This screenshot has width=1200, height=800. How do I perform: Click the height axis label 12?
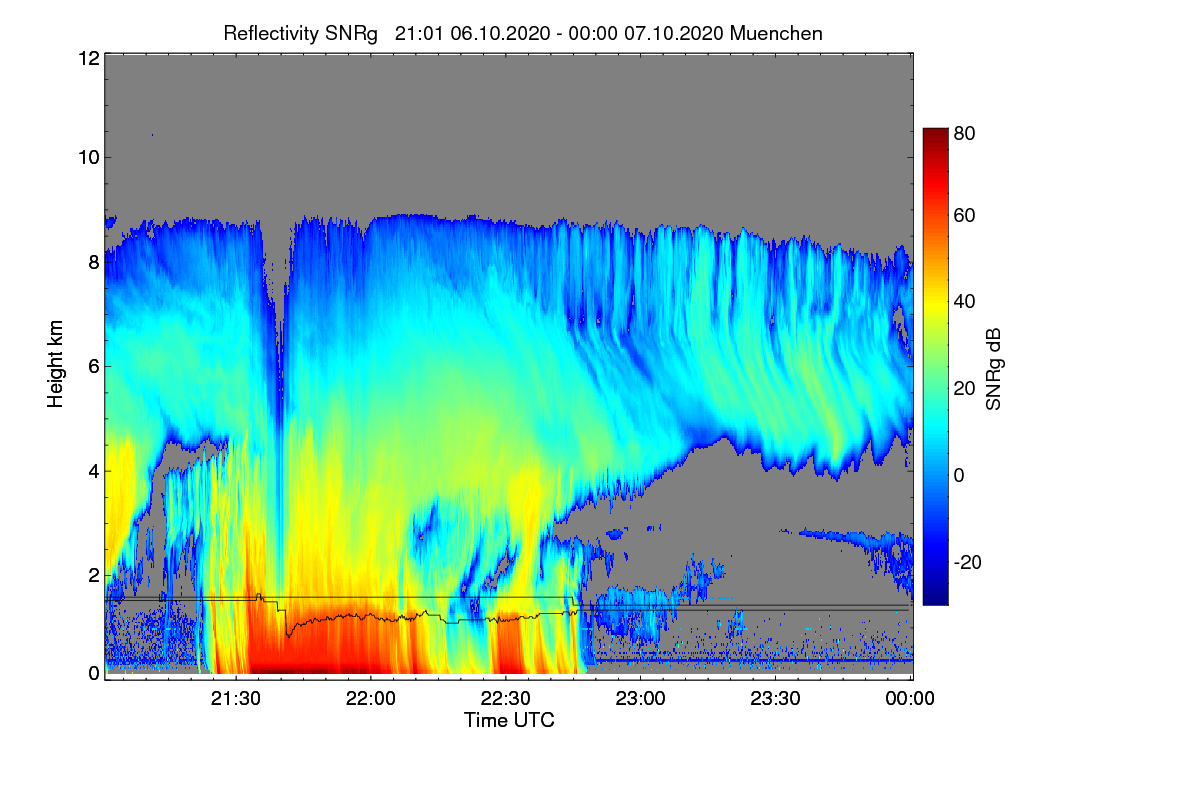[x=88, y=59]
